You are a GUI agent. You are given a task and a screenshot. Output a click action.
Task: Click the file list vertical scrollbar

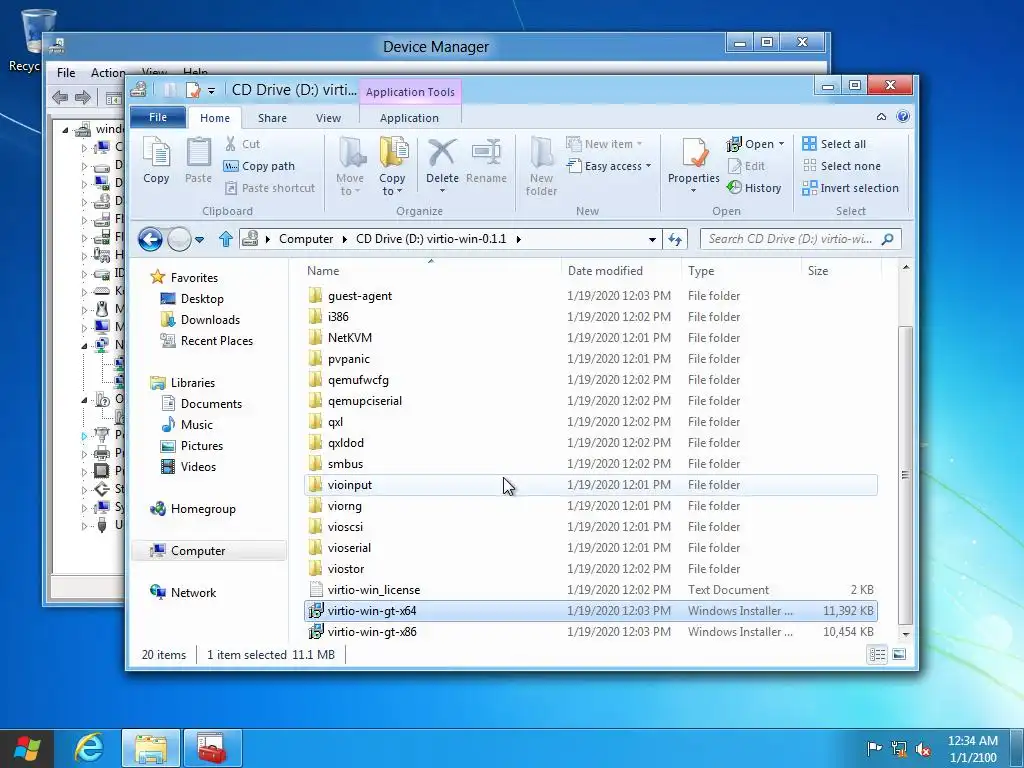click(905, 475)
